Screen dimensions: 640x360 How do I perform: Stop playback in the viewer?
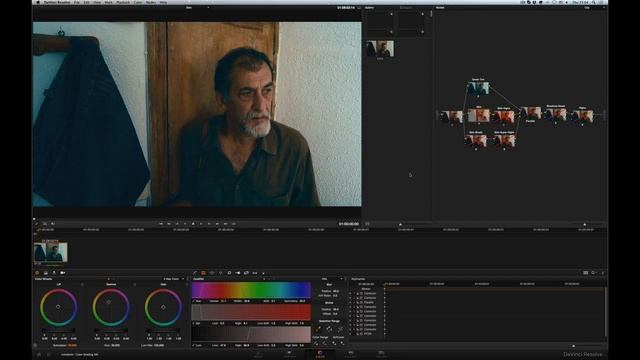(193, 224)
